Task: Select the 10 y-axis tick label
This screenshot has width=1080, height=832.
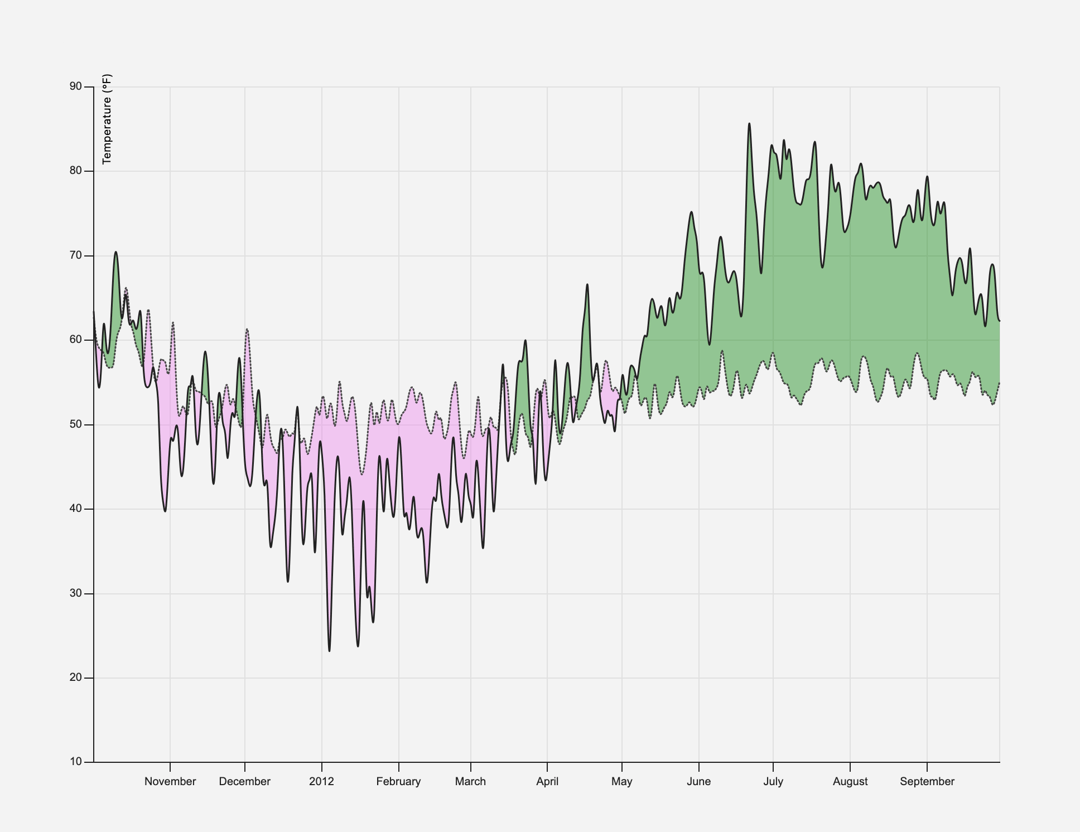Action: 75,762
